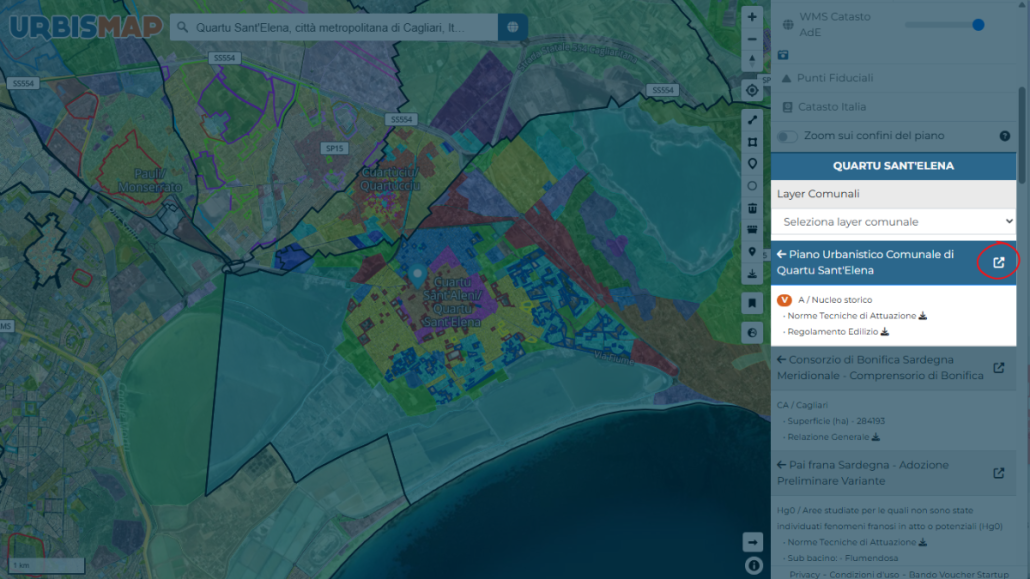Click the QUARTU SANT'ELENA header
The image size is (1030, 579).
[x=893, y=166]
